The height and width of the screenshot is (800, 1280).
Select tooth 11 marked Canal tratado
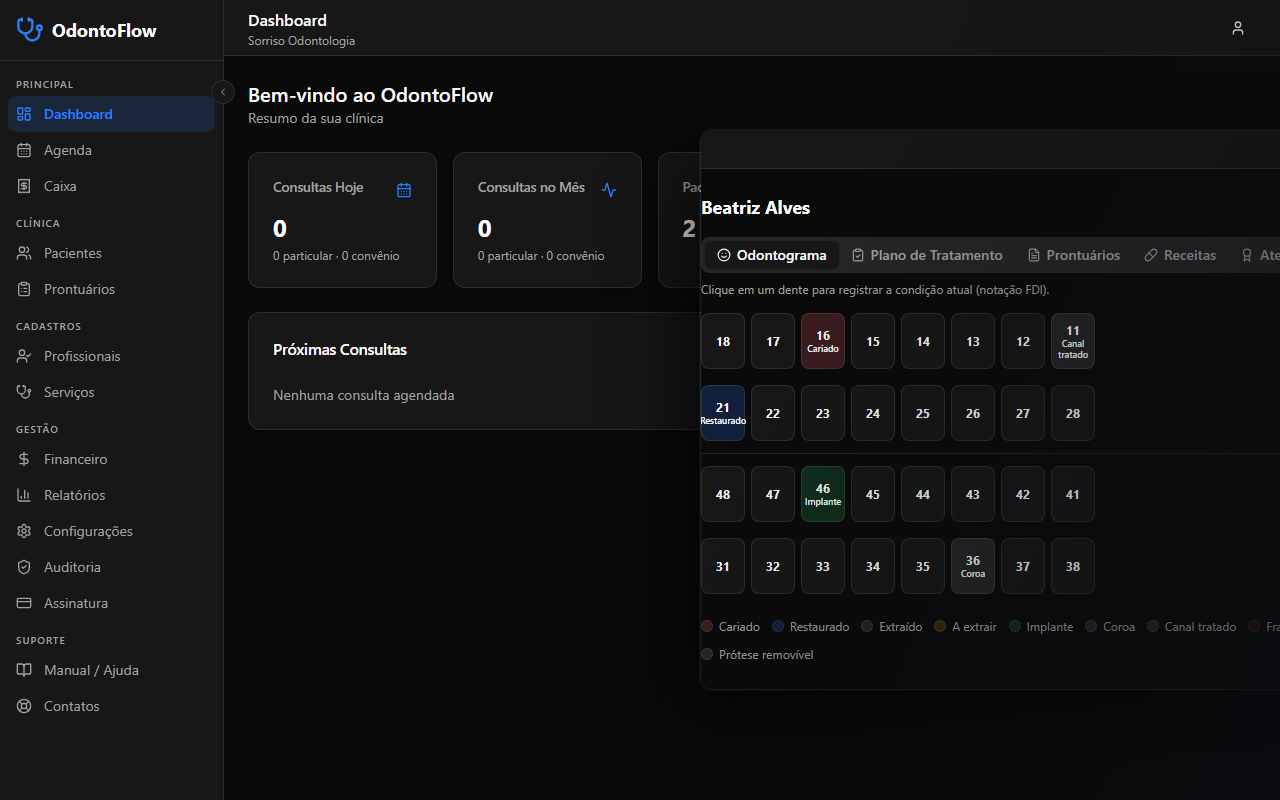pos(1073,341)
